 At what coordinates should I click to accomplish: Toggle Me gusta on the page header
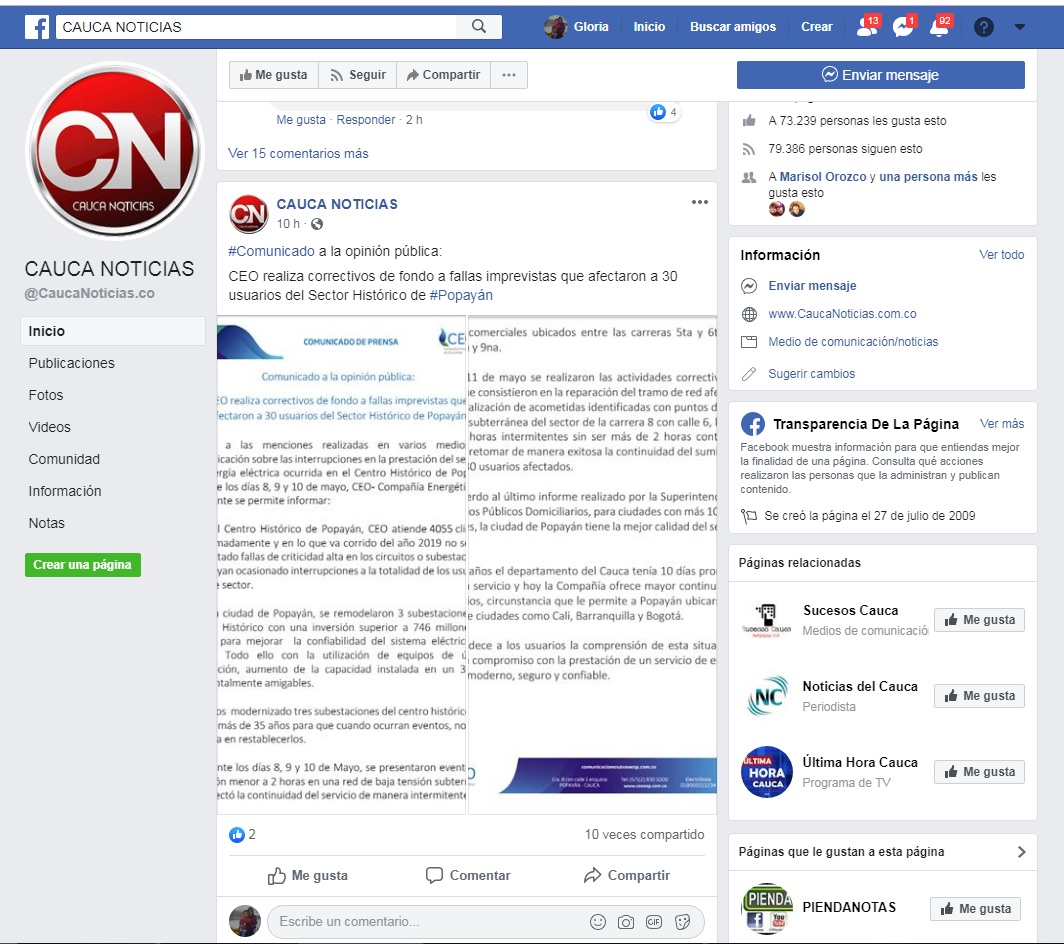(274, 75)
